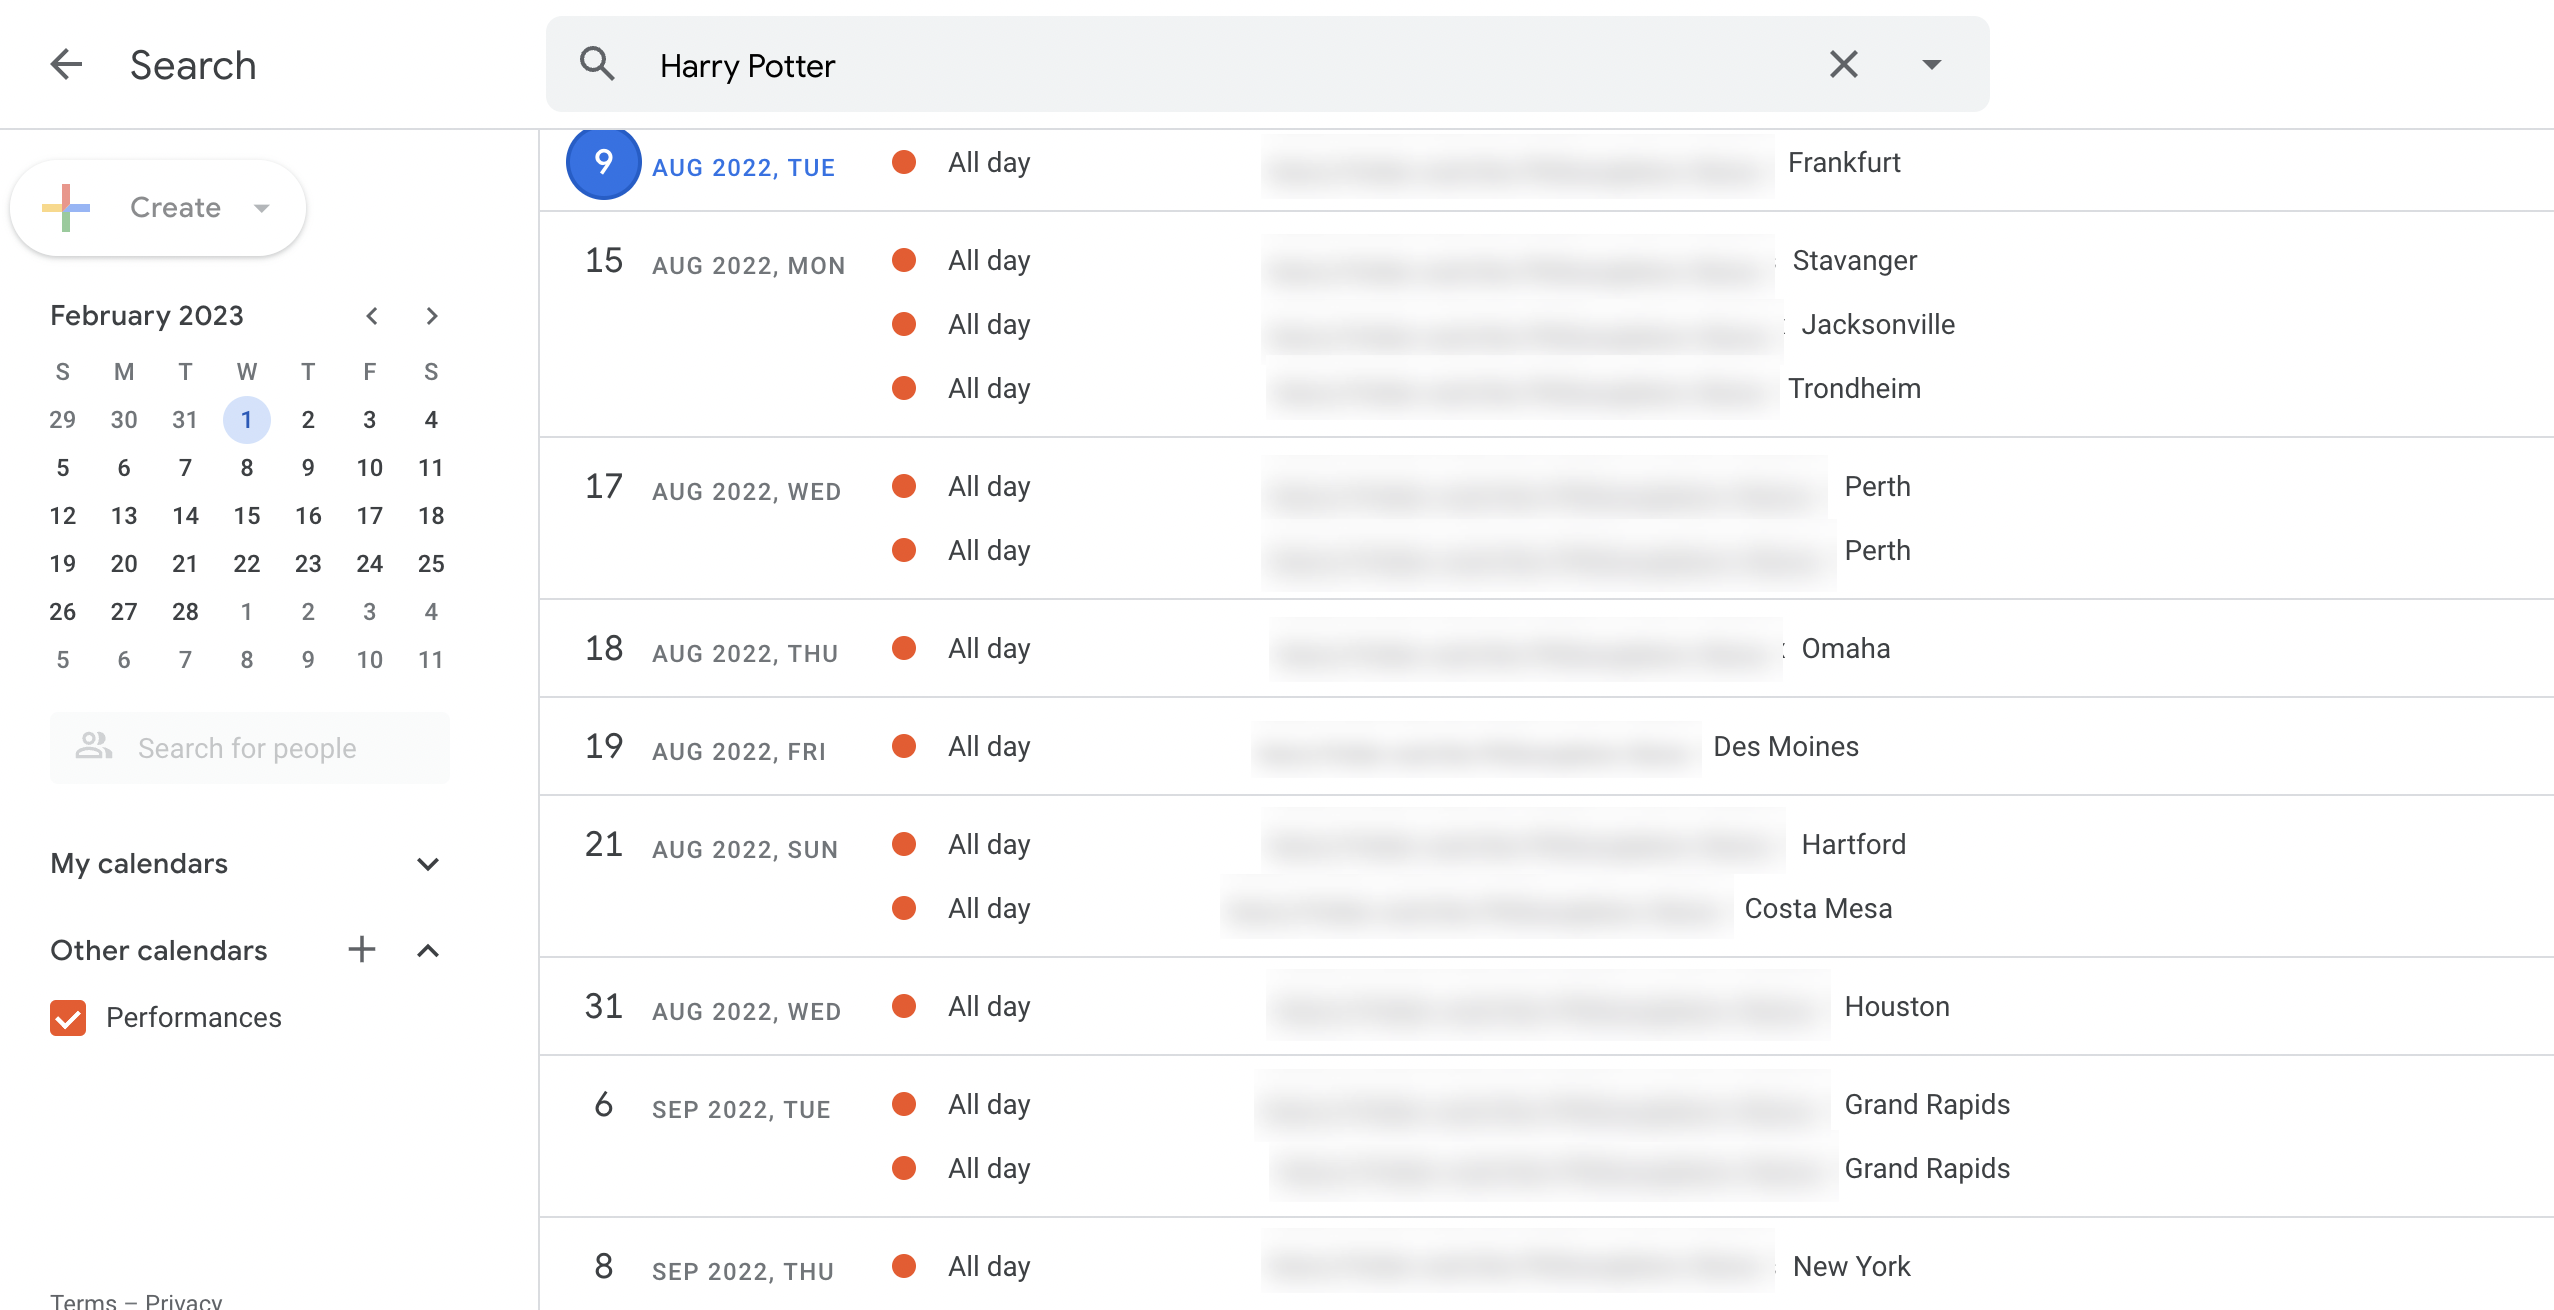Click the magnifying glass search icon
Viewport: 2554px width, 1310px height.
pyautogui.click(x=597, y=65)
